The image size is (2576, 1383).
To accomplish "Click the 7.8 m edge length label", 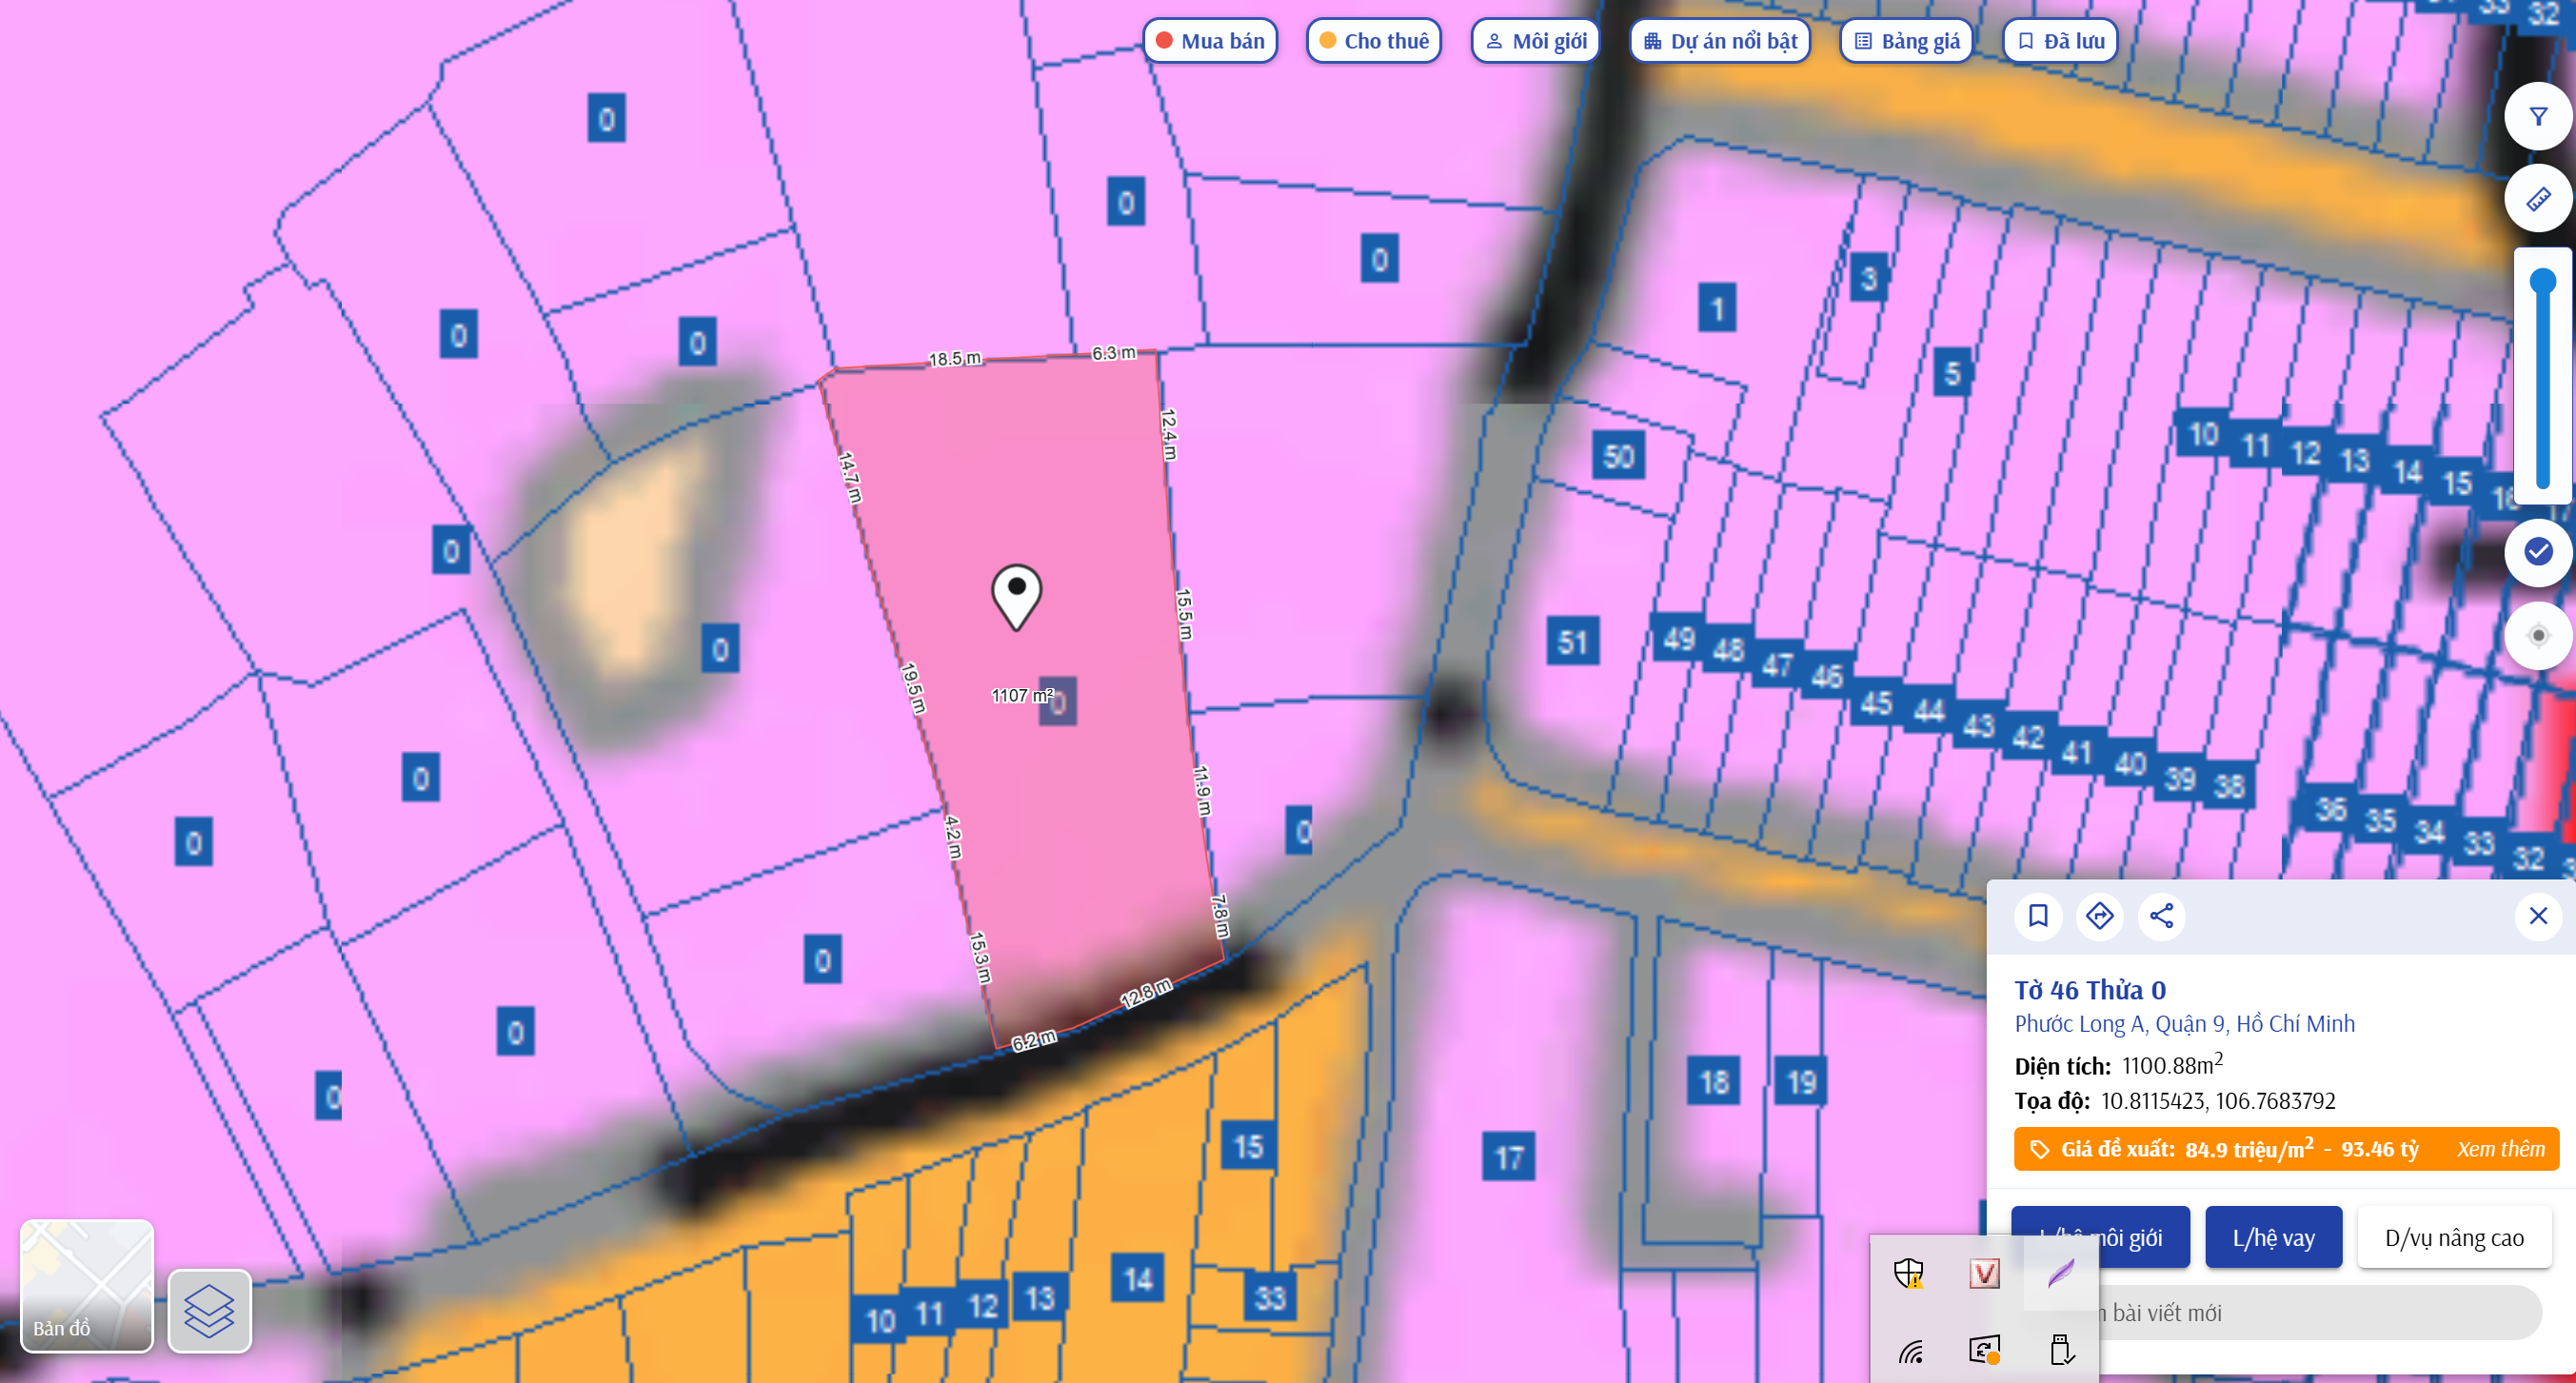I will click(x=1220, y=916).
